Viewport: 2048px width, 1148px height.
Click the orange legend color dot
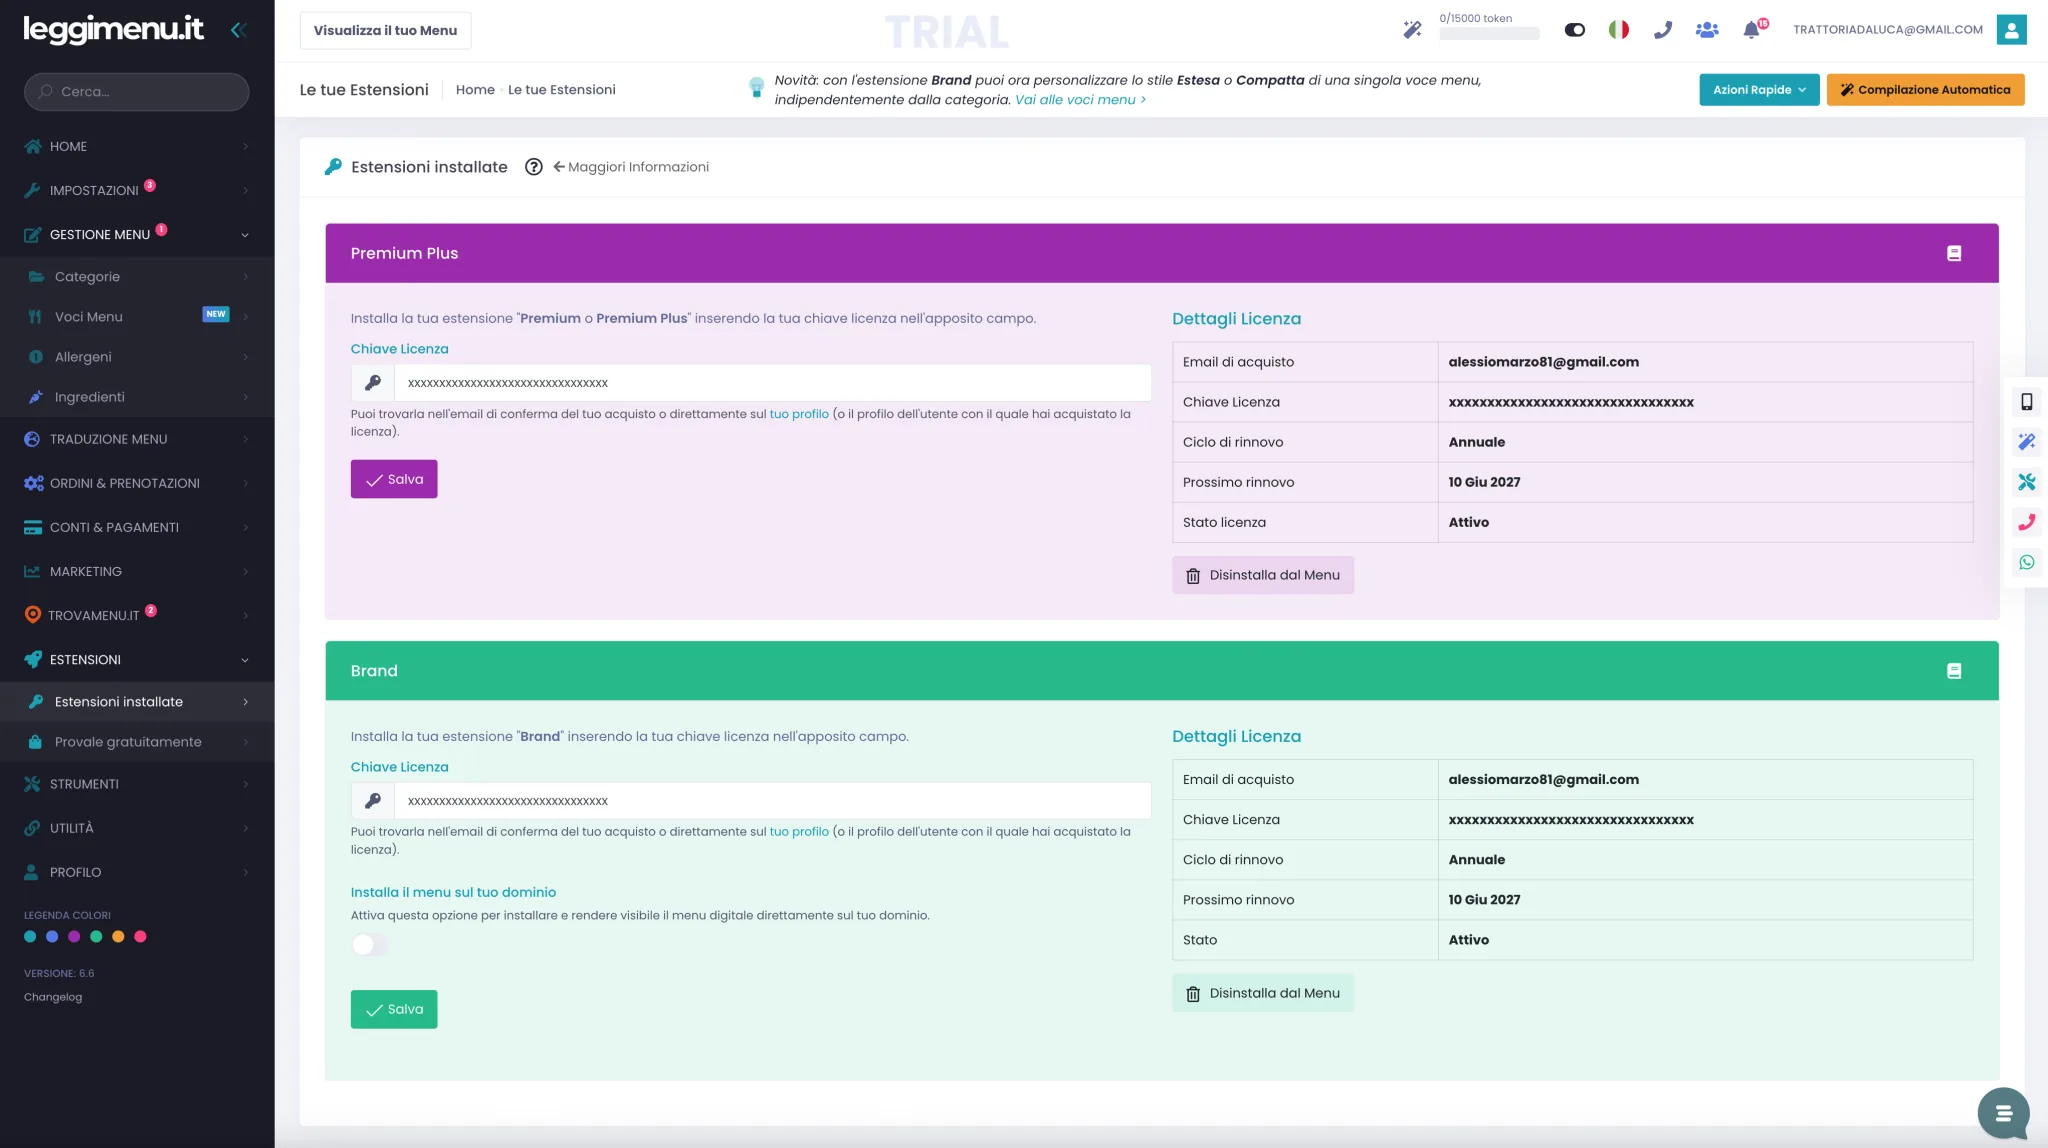118,937
